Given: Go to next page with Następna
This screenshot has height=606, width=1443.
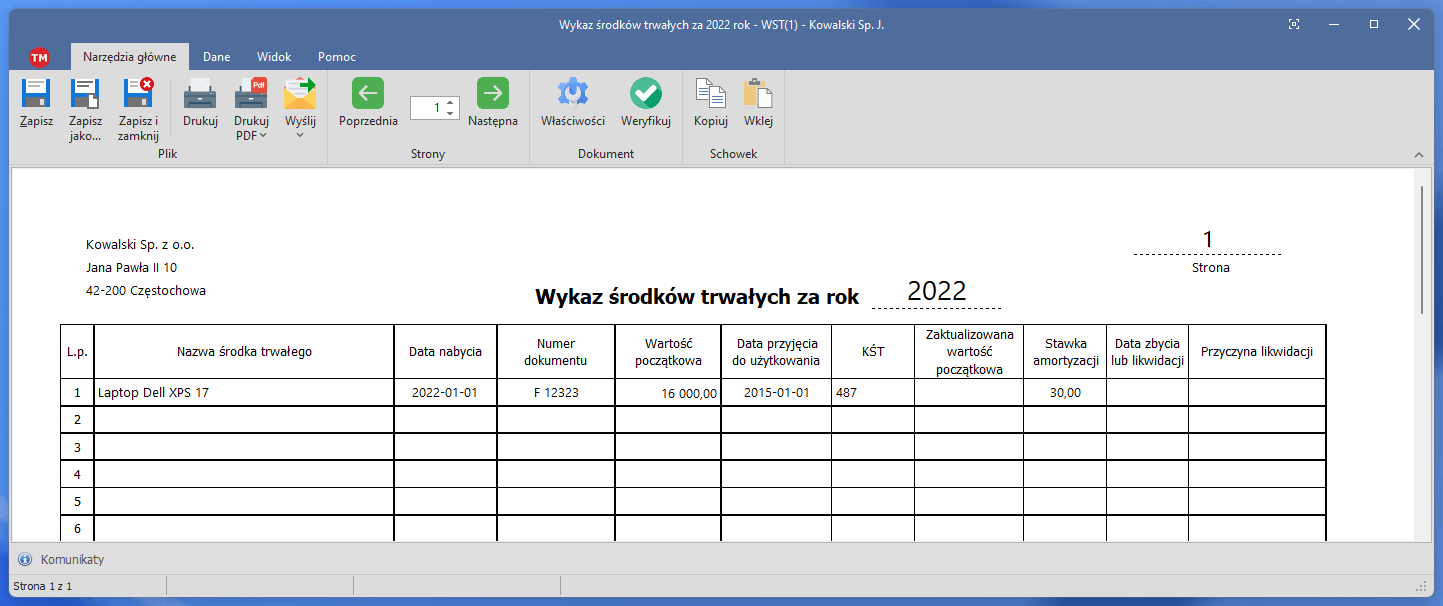Looking at the screenshot, I should tap(493, 95).
